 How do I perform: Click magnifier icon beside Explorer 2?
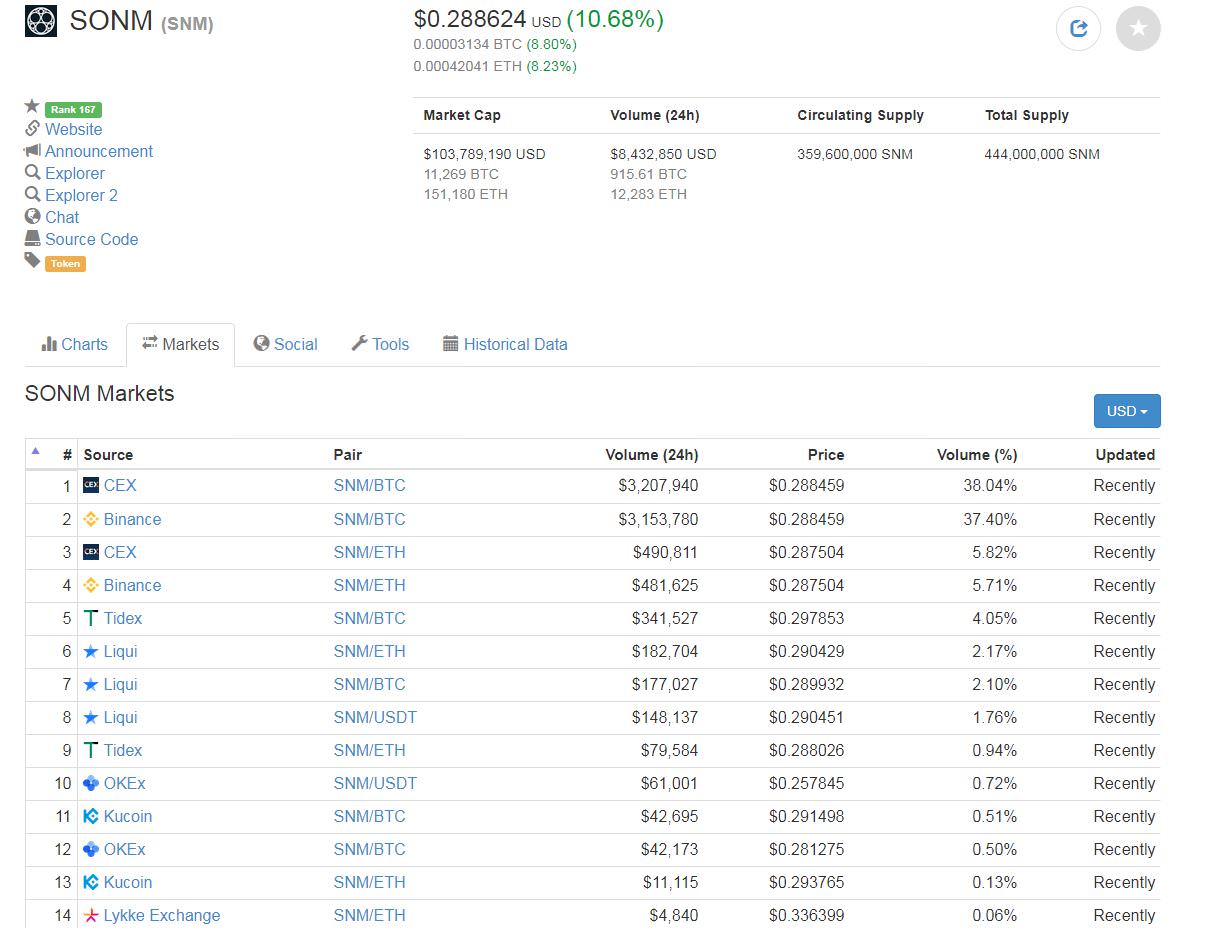coord(33,194)
